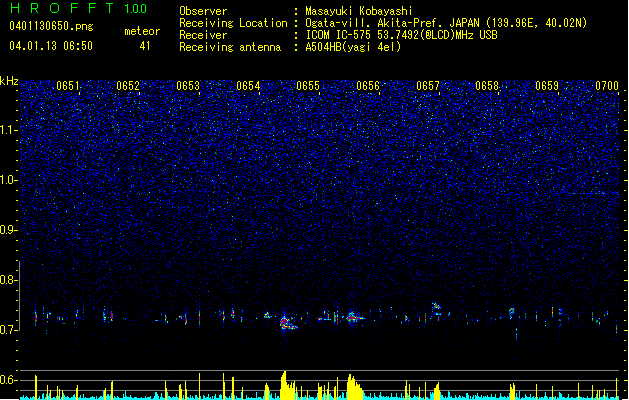Click the 0657 time marker
Viewport: 629px width, 400px height.
point(428,86)
